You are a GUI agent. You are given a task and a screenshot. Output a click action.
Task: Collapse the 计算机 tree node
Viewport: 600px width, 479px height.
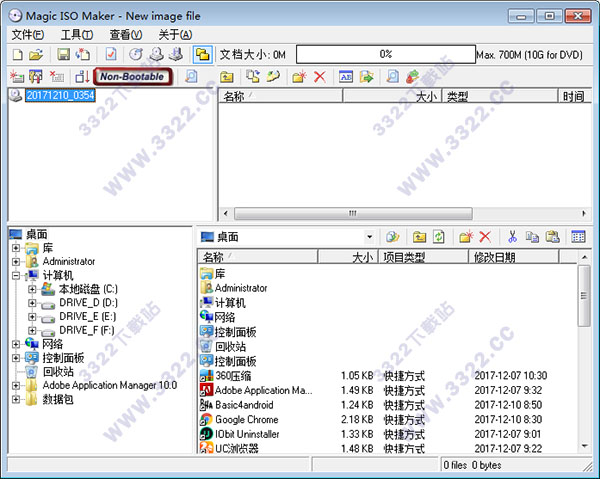tap(16, 275)
